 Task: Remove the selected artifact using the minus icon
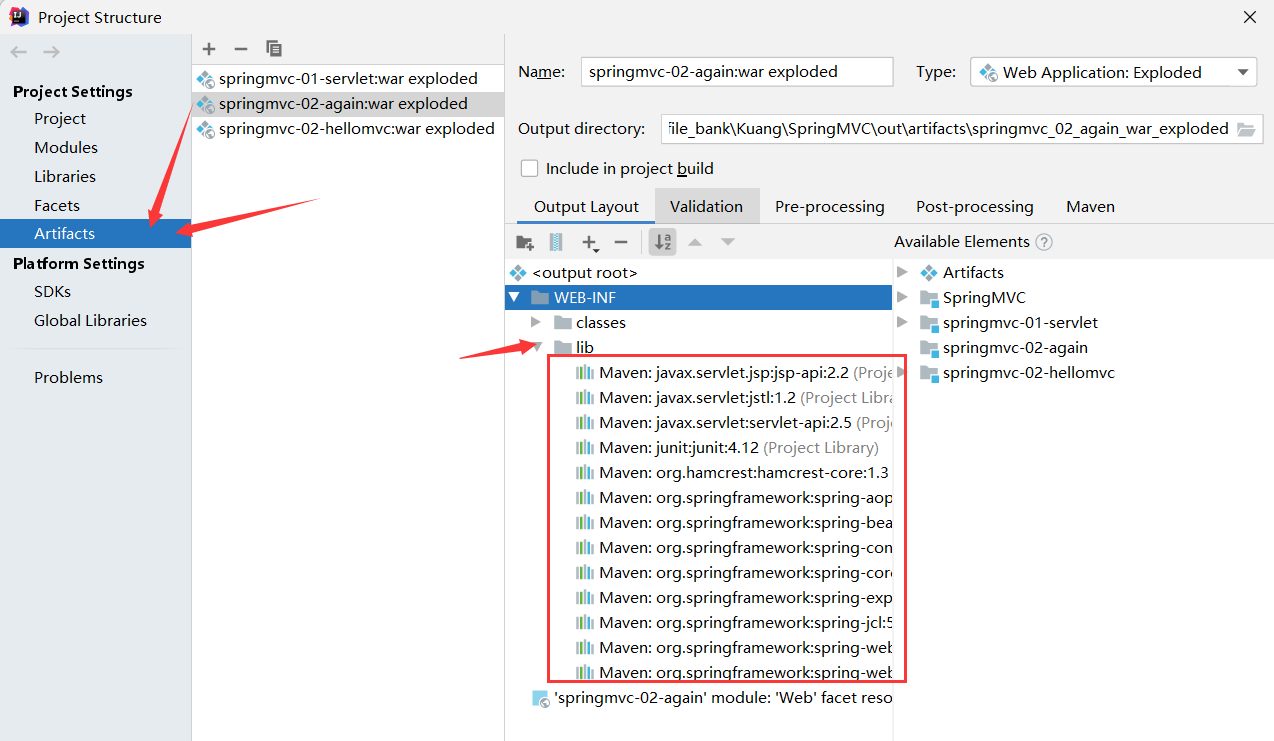[x=240, y=48]
